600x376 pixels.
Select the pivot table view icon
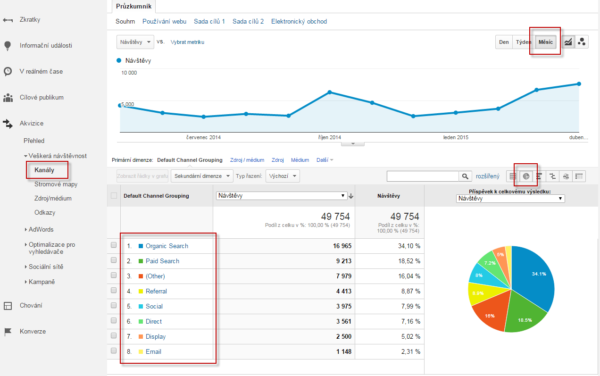point(579,176)
